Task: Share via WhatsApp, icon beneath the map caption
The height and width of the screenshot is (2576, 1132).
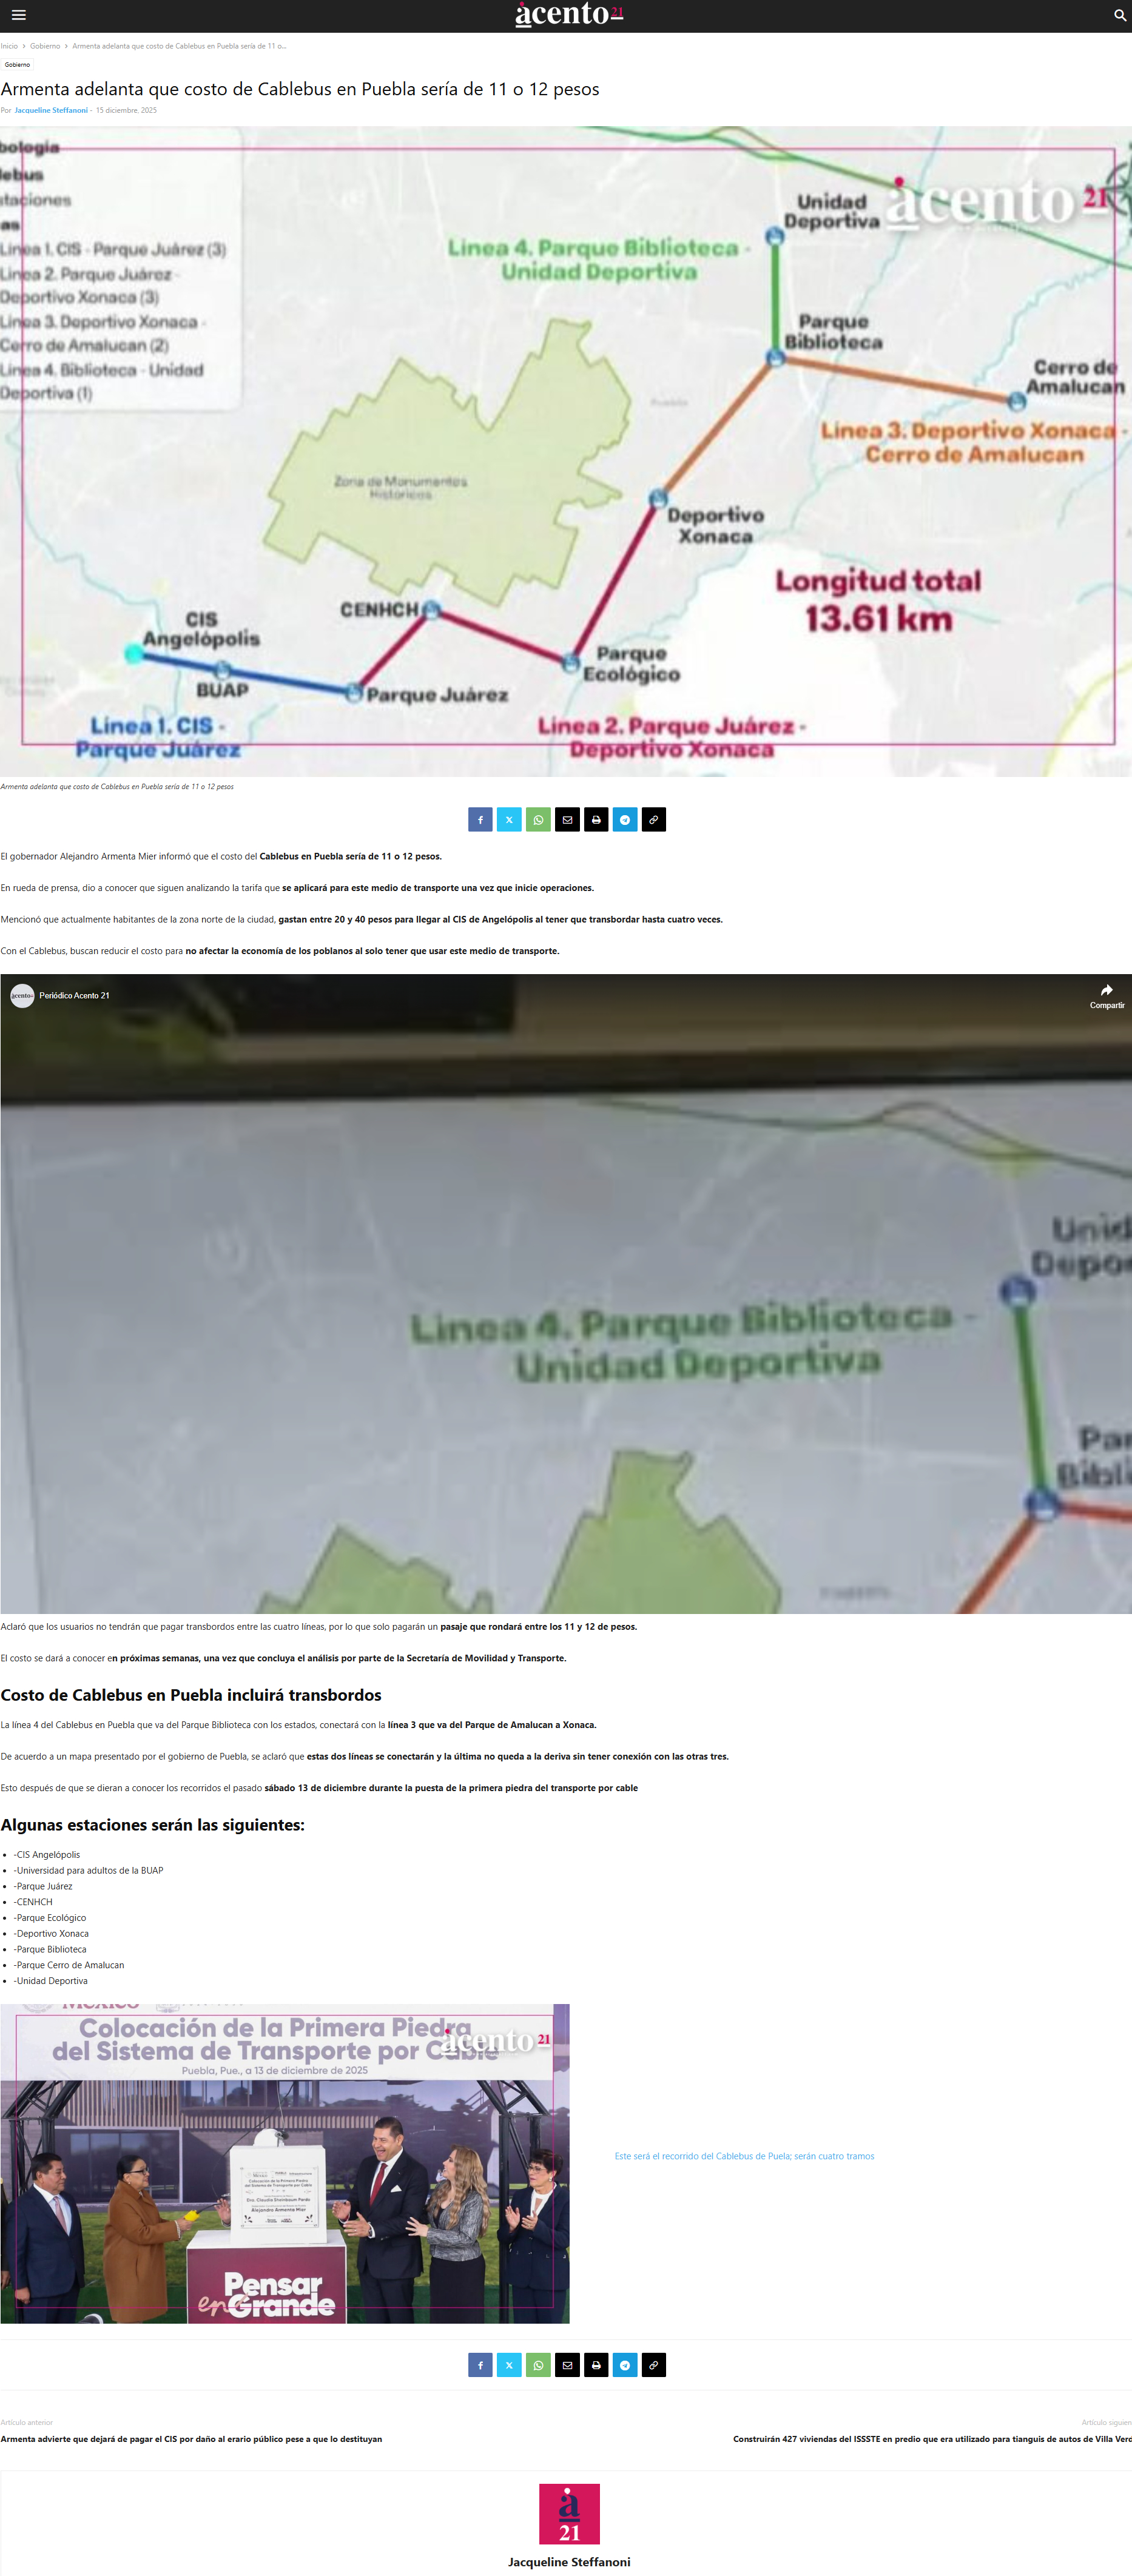Action: coord(538,820)
